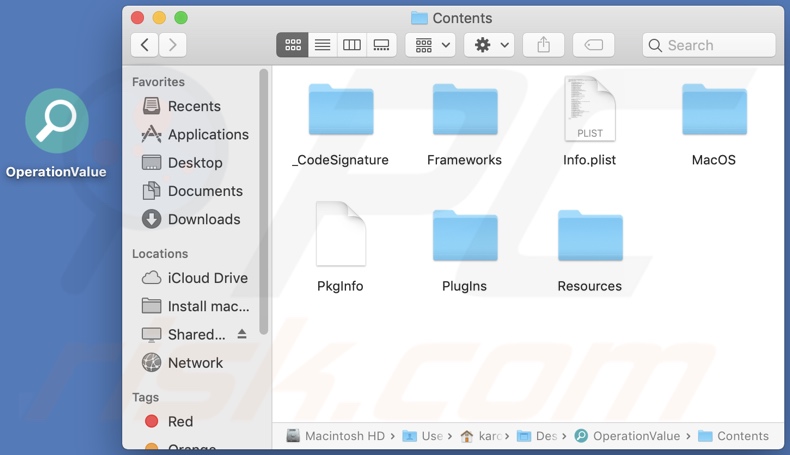The height and width of the screenshot is (455, 790).
Task: Open the gear action menu
Action: 491,45
